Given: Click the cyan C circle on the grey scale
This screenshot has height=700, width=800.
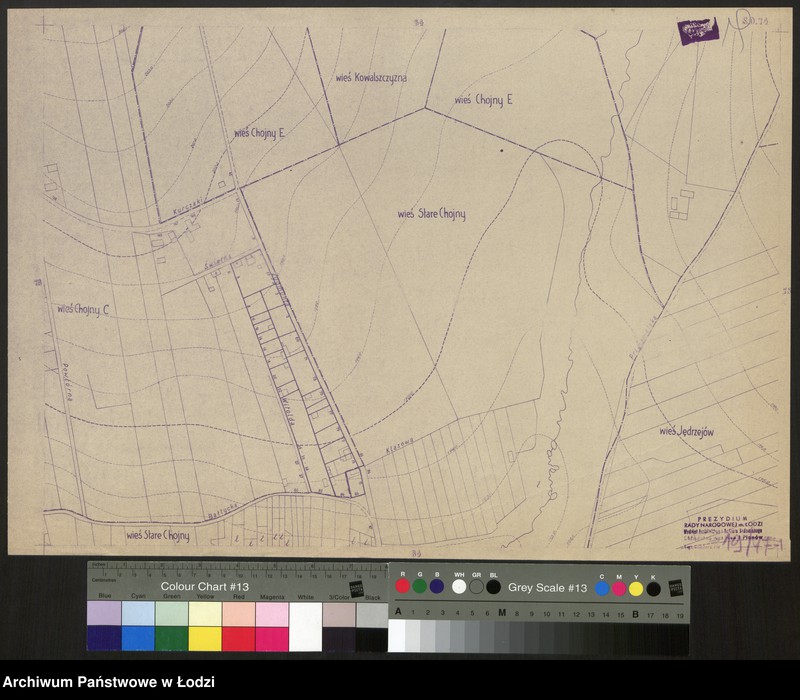Looking at the screenshot, I should pos(602,588).
